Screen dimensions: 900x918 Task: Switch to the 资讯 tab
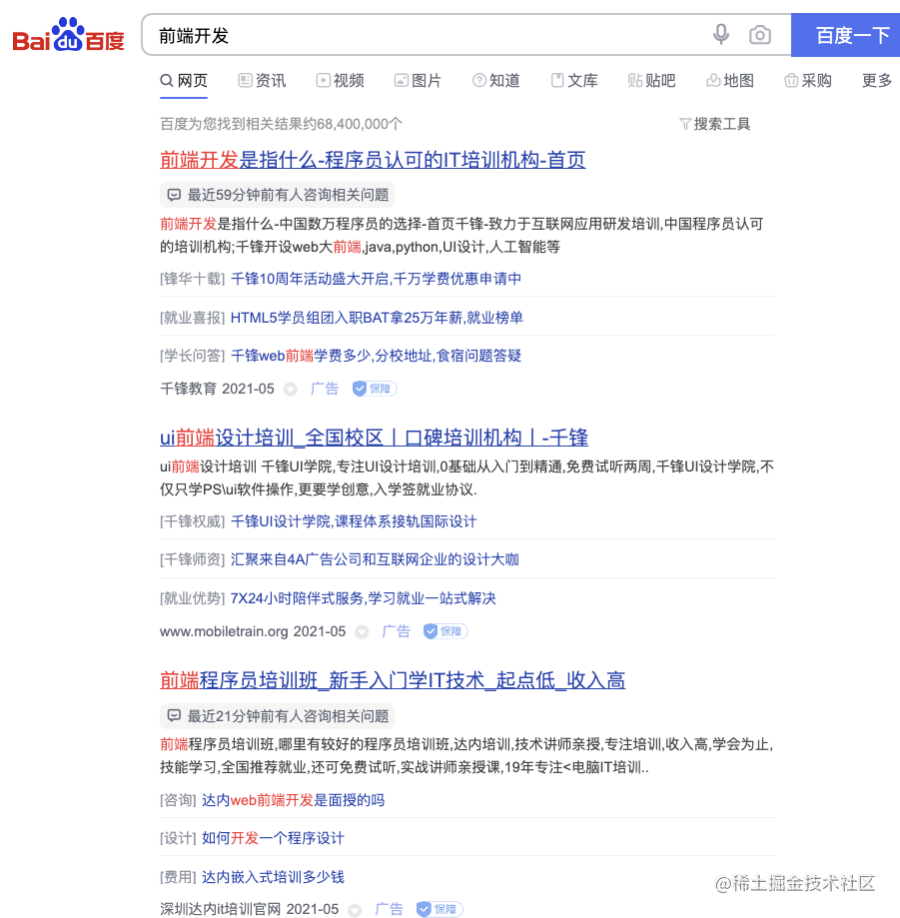262,80
